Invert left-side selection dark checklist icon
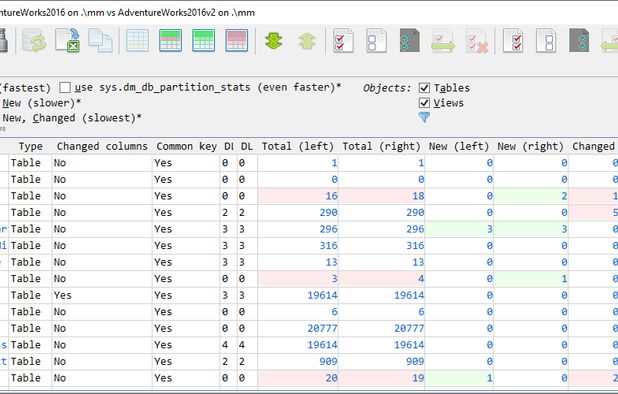This screenshot has width=618, height=394. pyautogui.click(x=410, y=41)
